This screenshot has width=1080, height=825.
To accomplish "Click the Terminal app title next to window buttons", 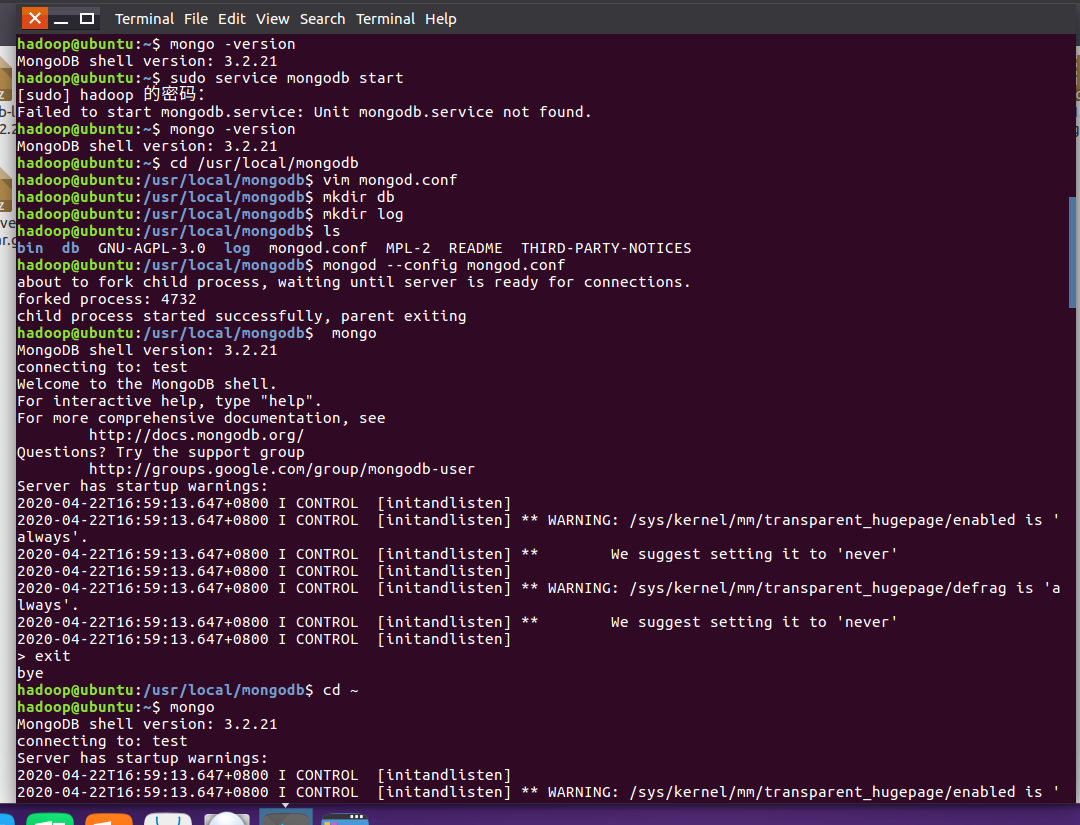I will (144, 19).
